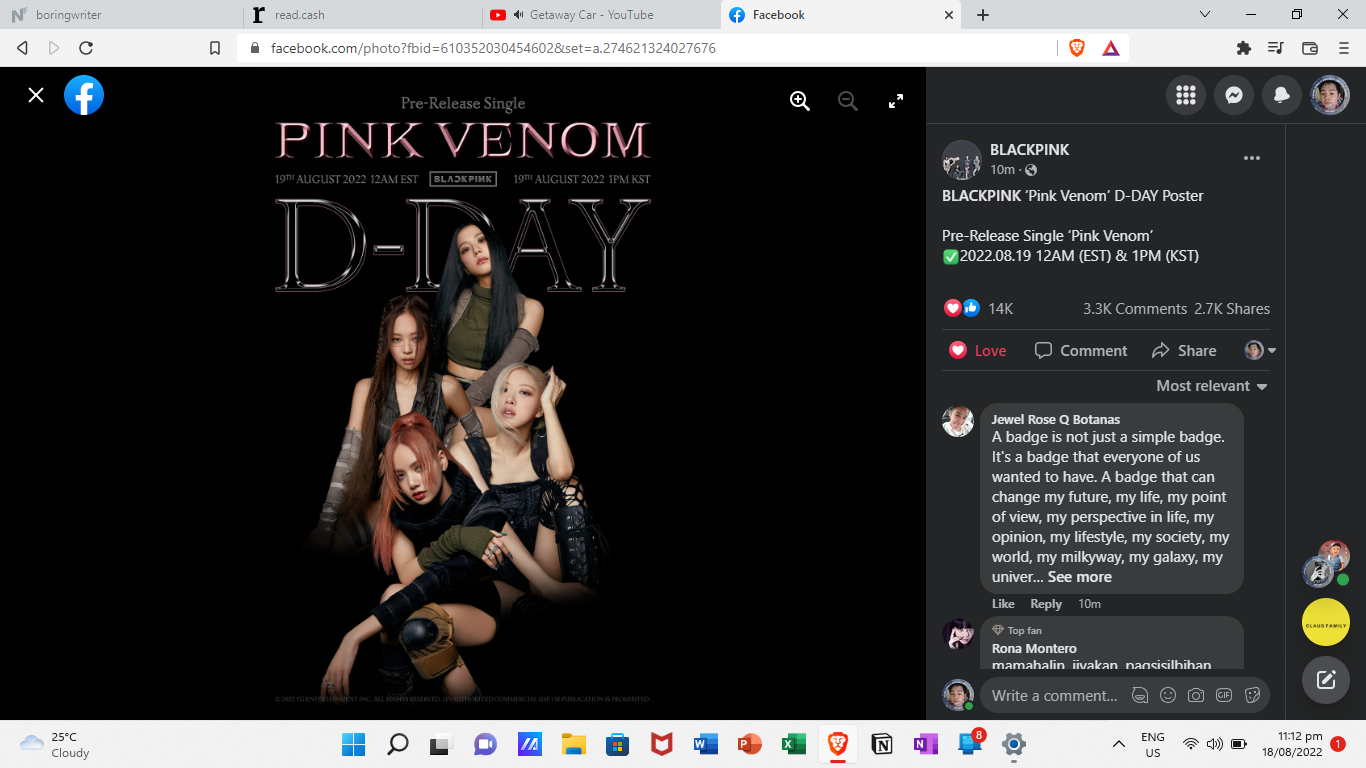Image resolution: width=1366 pixels, height=768 pixels.
Task: Open the sticker picker in comment box
Action: click(x=1252, y=695)
